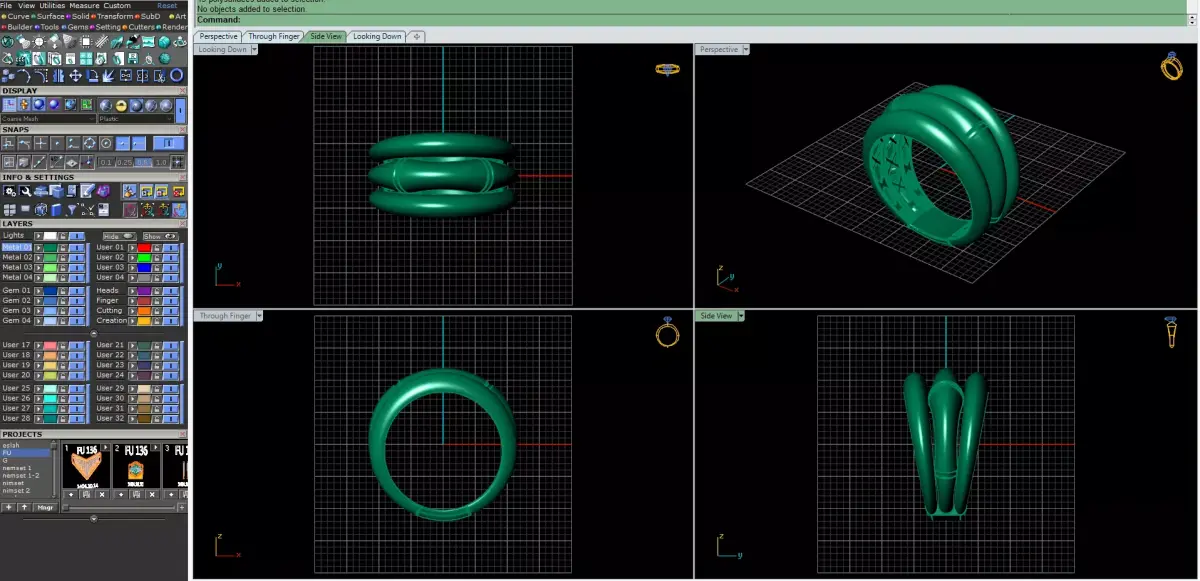The image size is (1200, 581).
Task: Toggle visibility of the User 17 layer
Action: pyautogui.click(x=76, y=345)
